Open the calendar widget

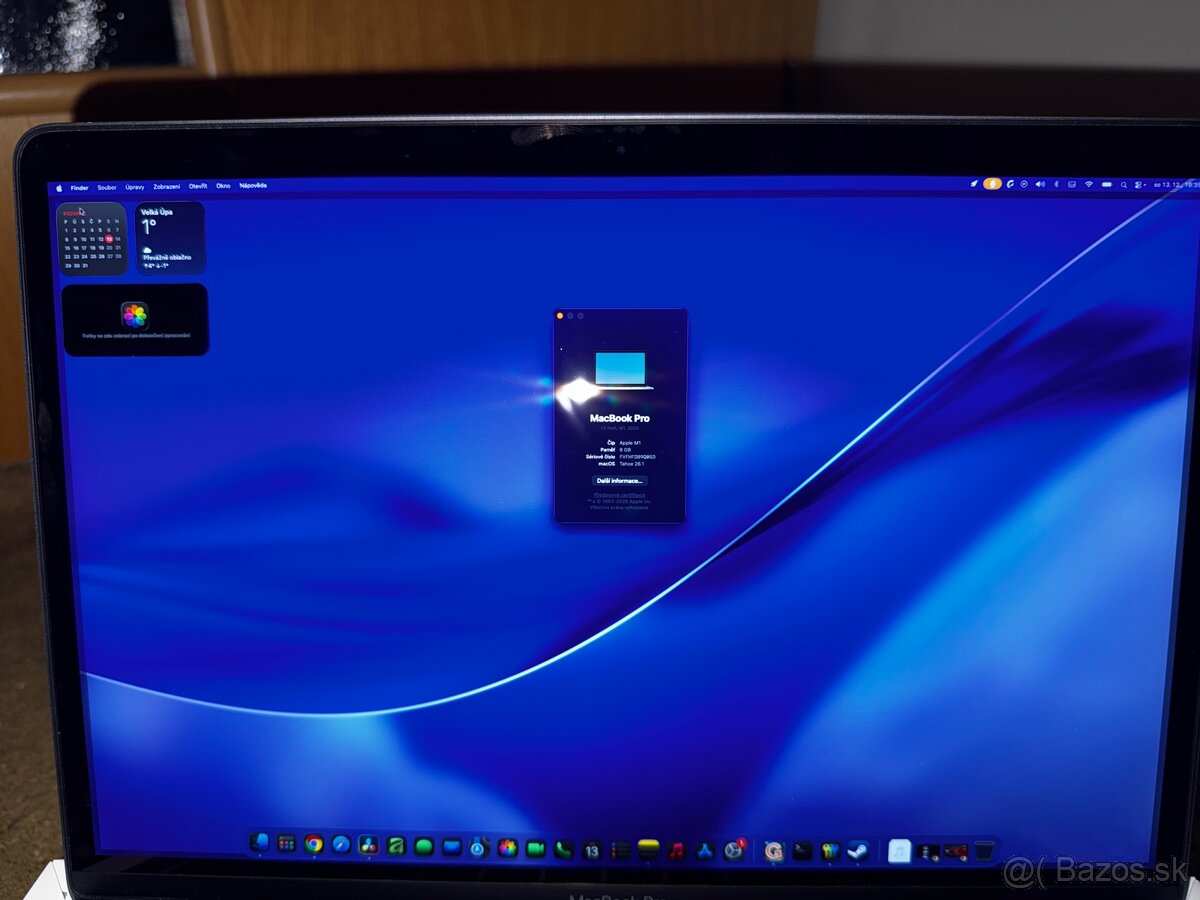point(91,238)
